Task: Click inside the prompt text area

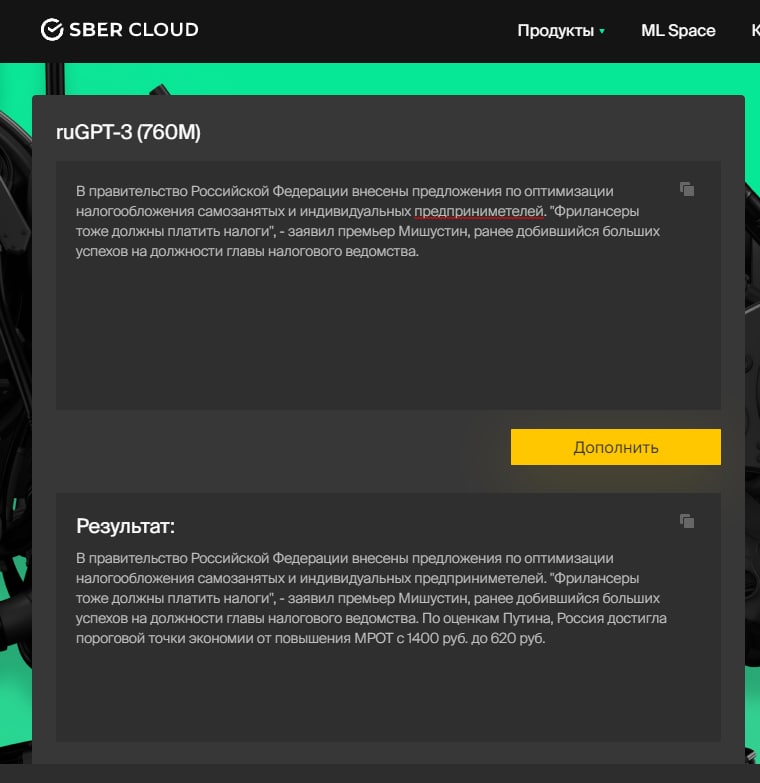Action: [388, 285]
